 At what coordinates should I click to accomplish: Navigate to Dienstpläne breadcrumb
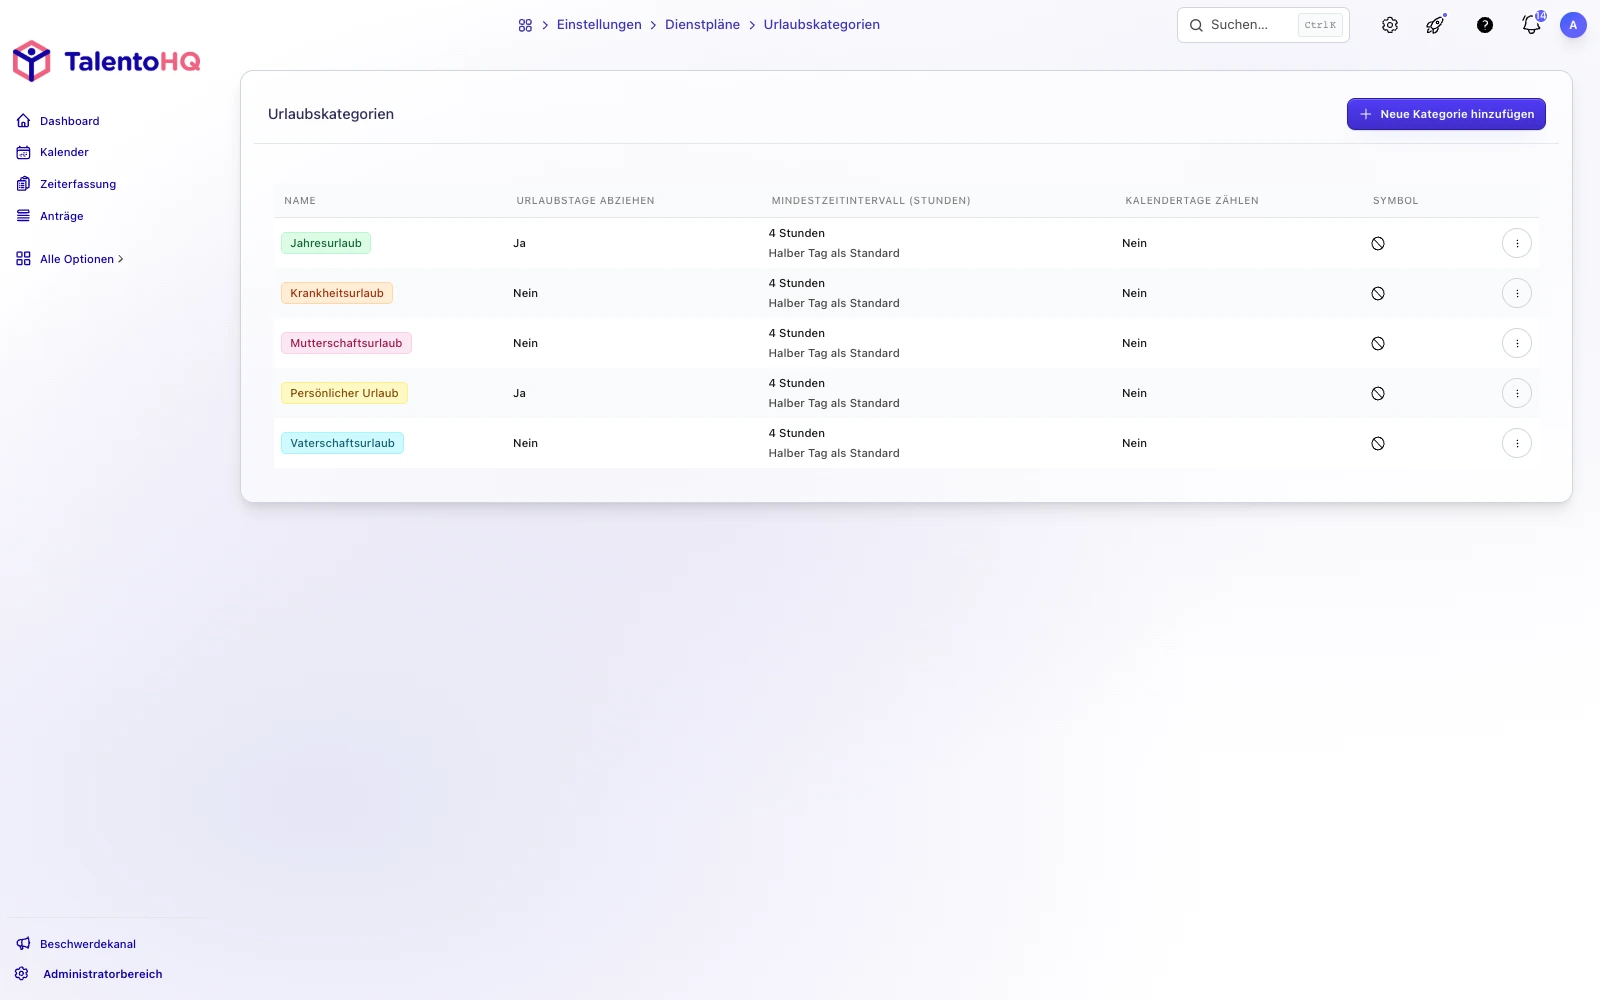[702, 25]
